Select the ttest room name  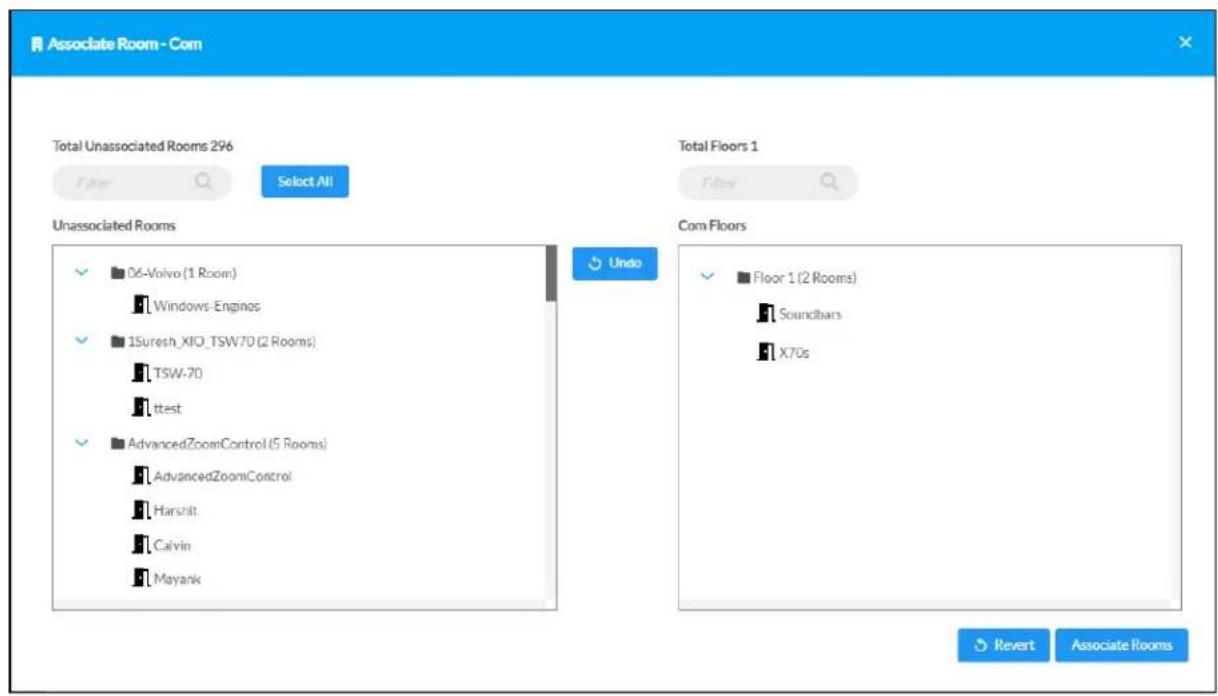pos(167,408)
